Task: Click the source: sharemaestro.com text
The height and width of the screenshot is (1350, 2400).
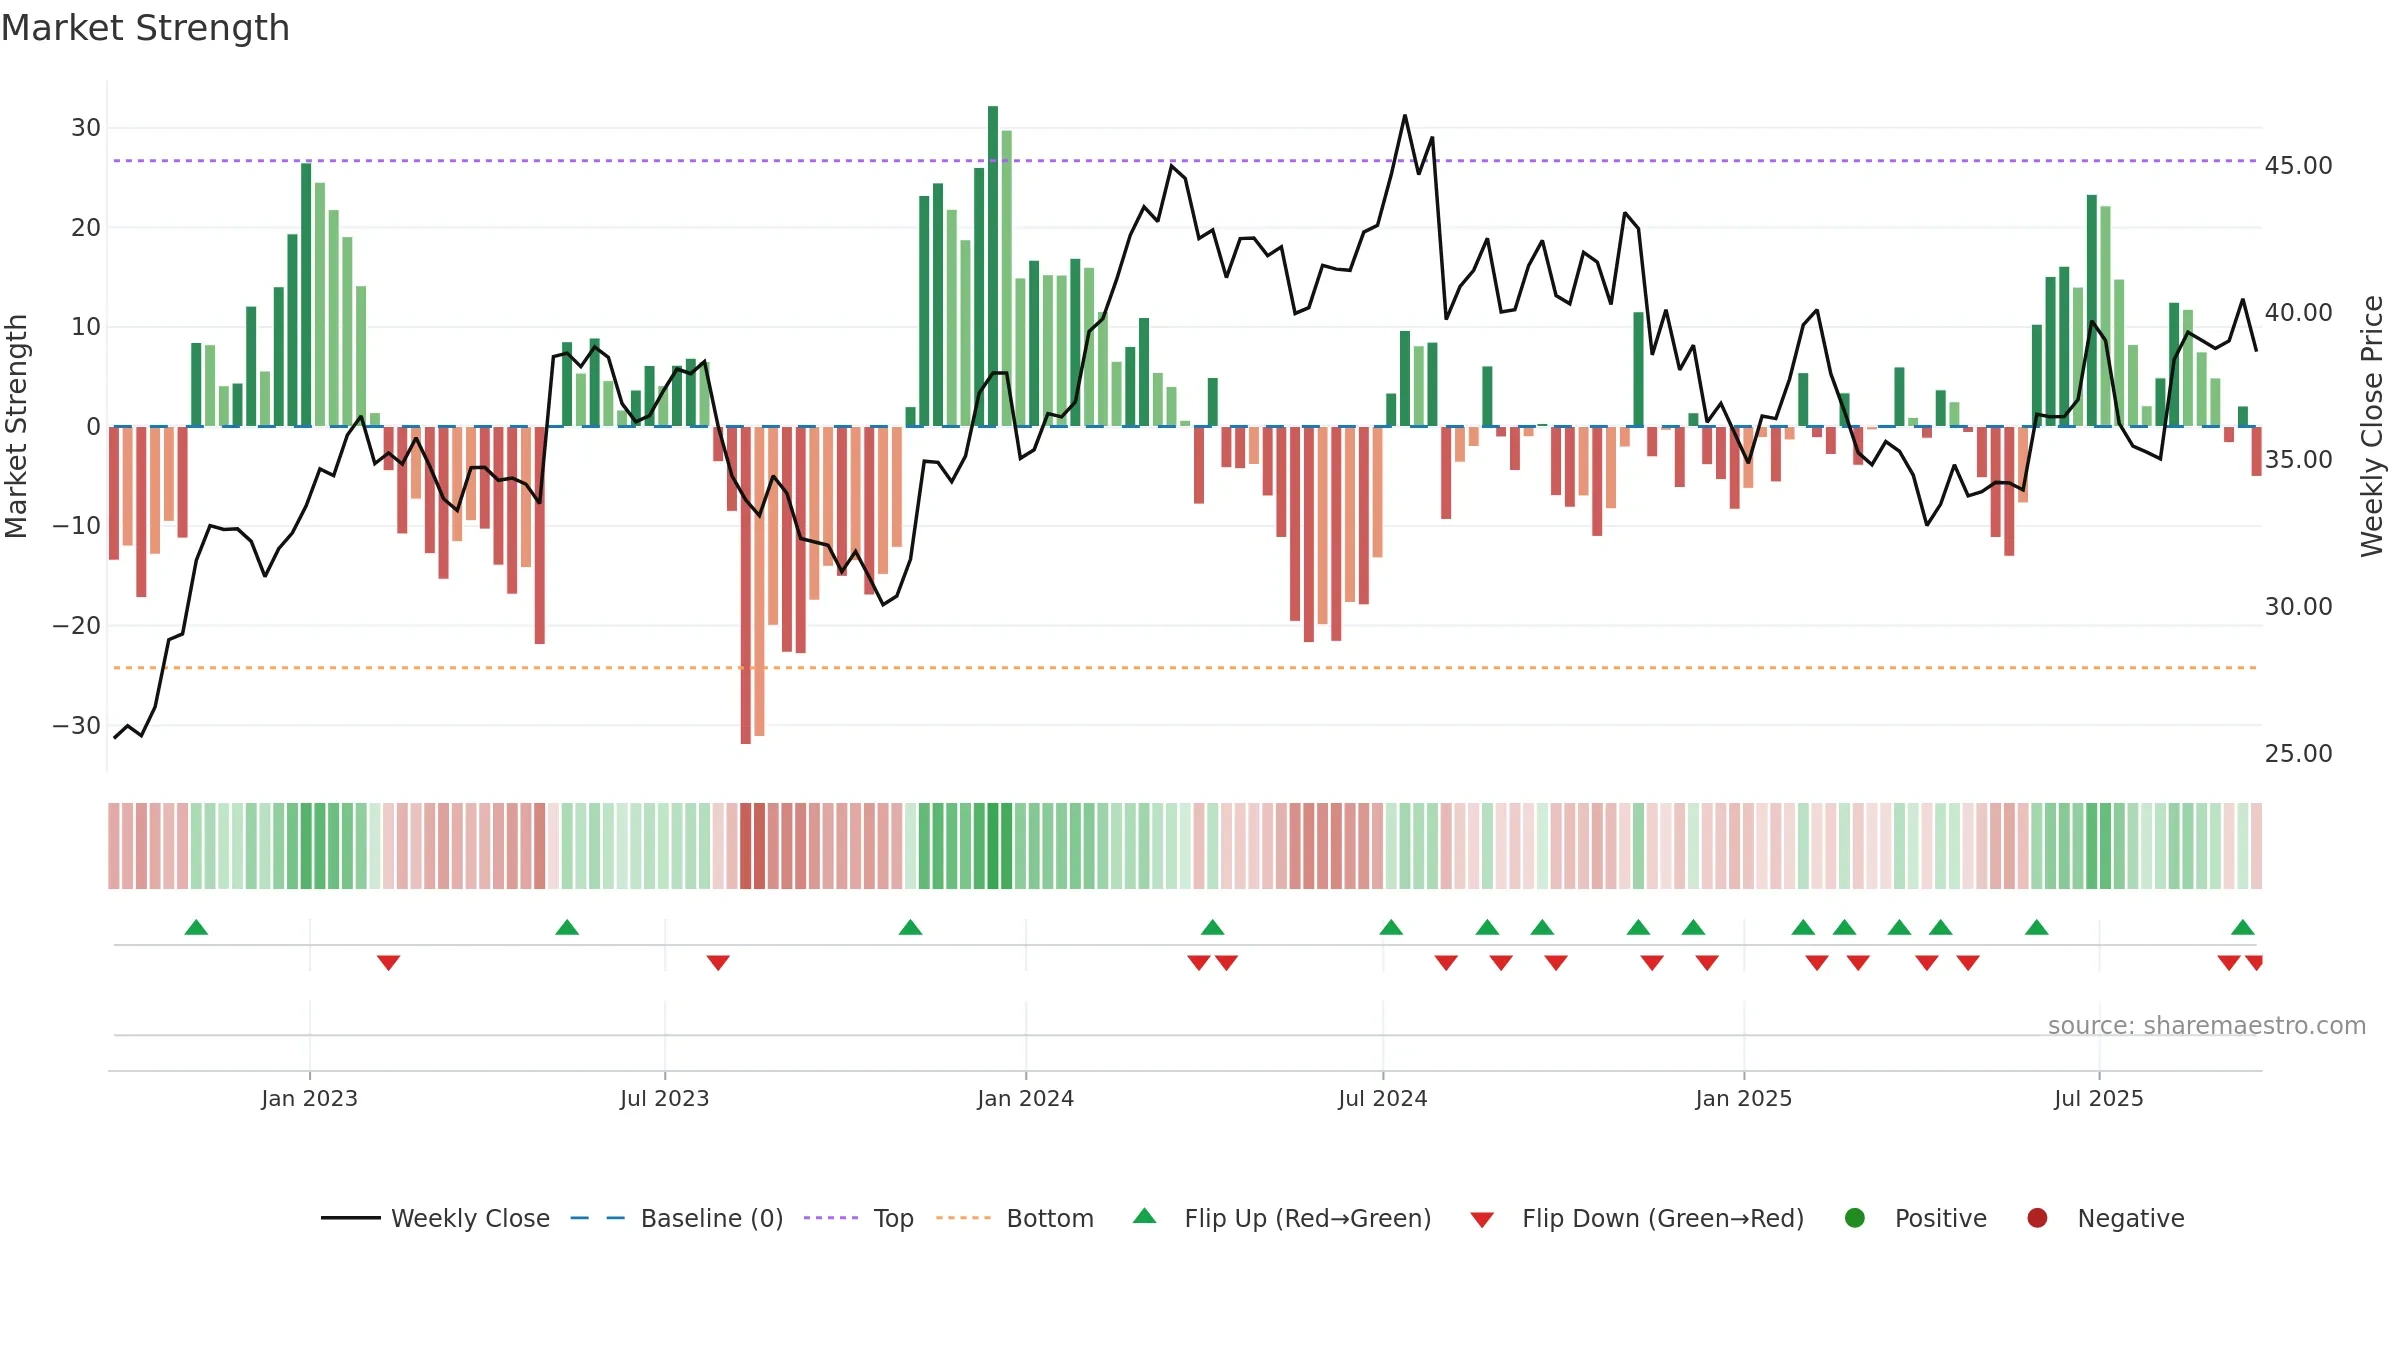Action: [2207, 1025]
